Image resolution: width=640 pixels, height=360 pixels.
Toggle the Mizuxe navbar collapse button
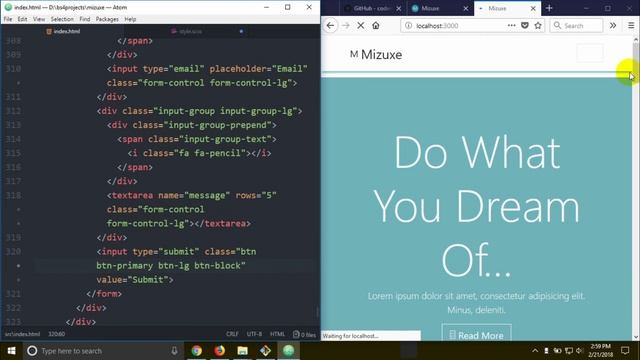click(590, 53)
